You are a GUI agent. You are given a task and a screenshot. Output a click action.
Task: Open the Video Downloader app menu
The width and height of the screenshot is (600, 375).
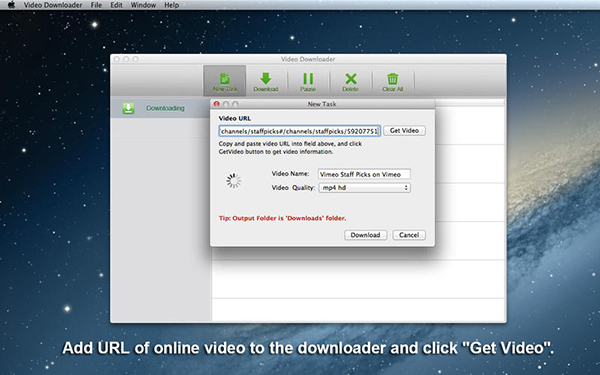[53, 5]
